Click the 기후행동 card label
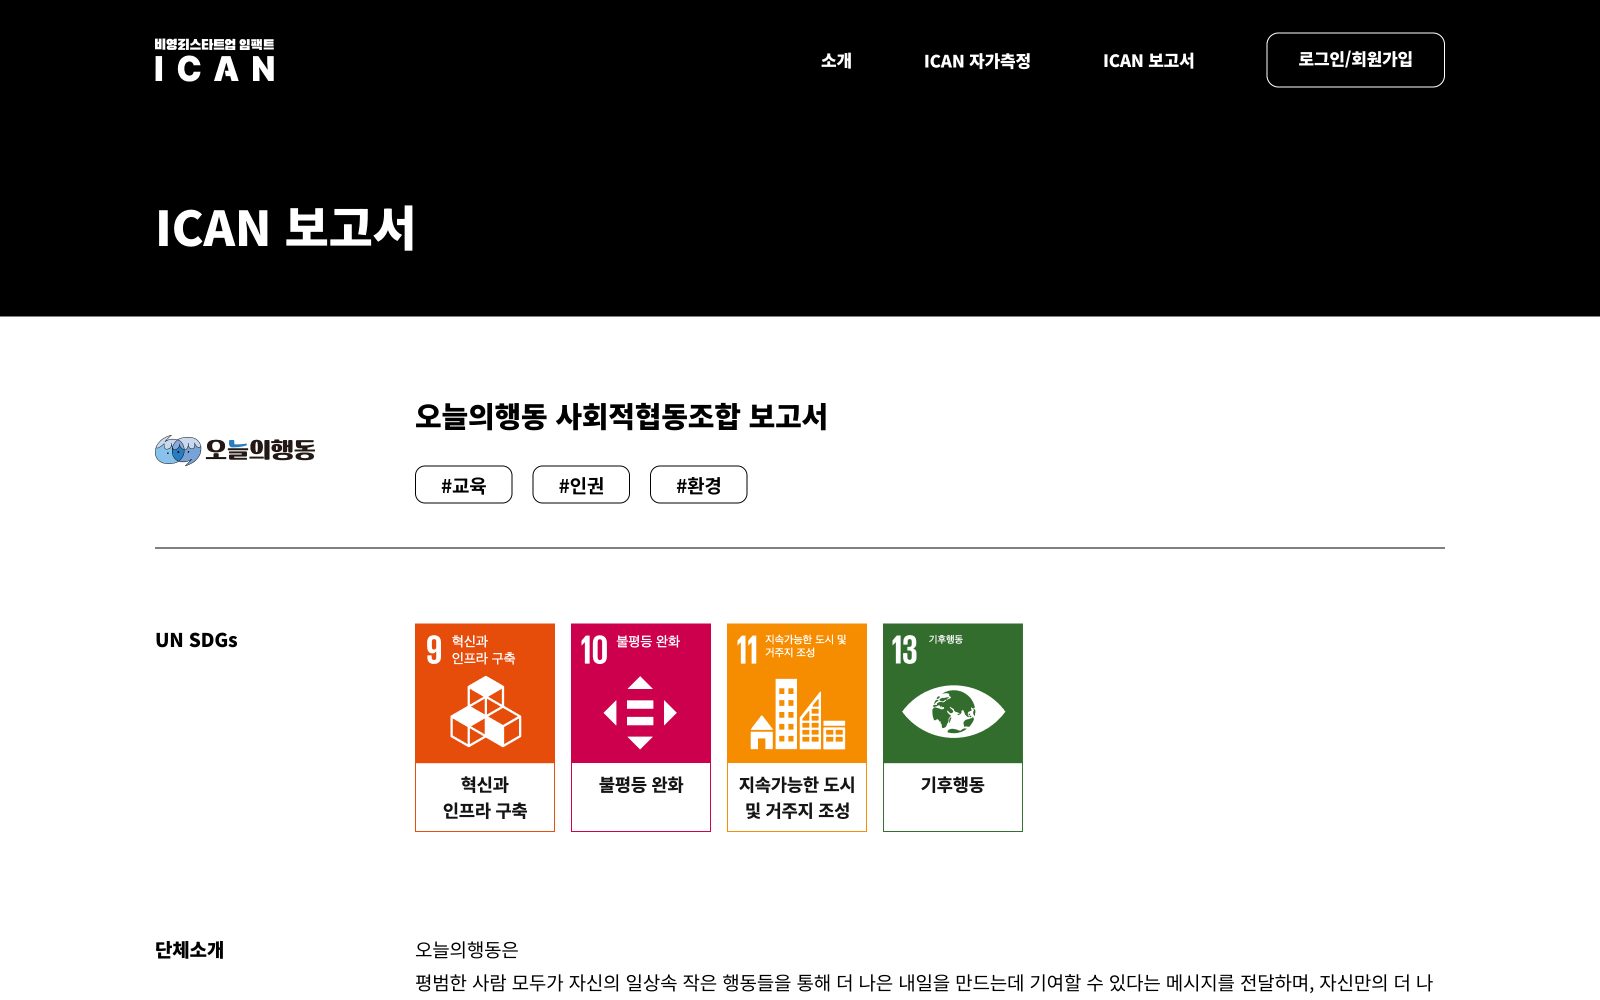1600x1000 pixels. 953,785
